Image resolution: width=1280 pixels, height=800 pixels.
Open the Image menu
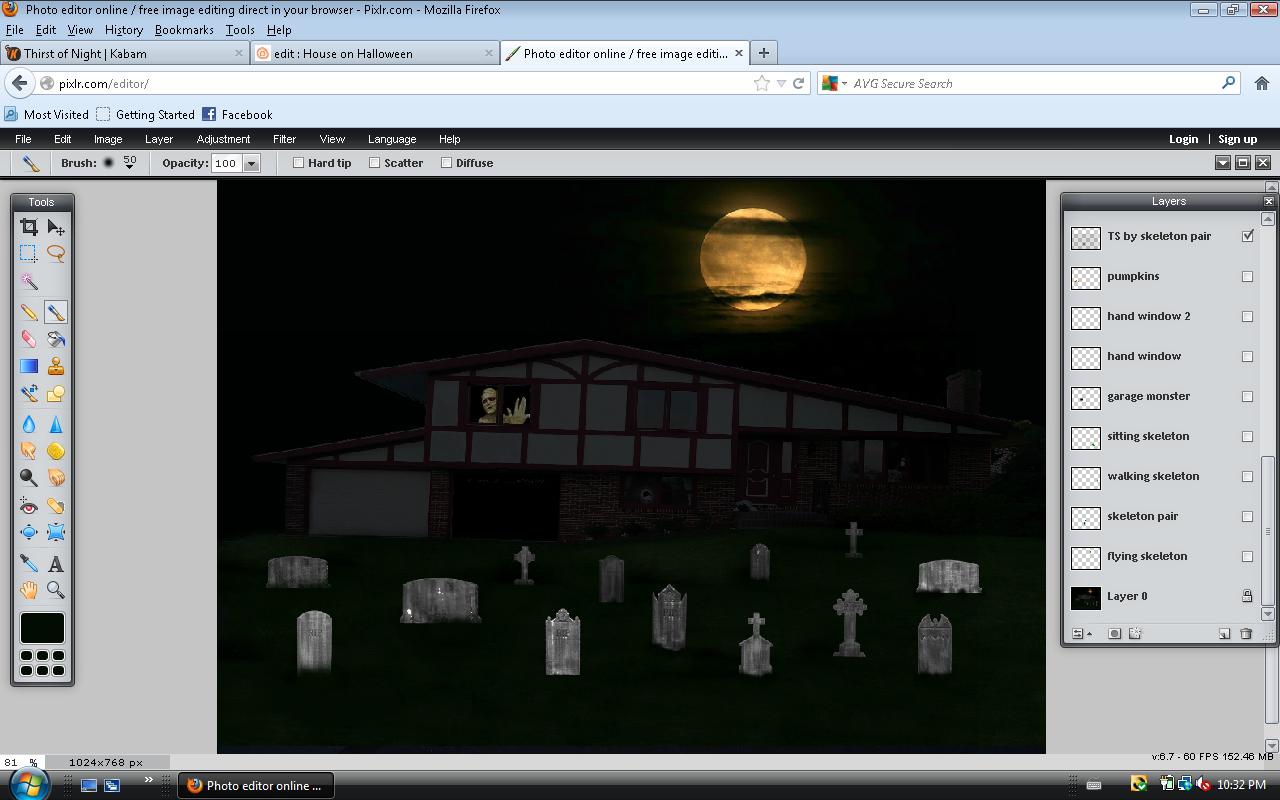[108, 139]
